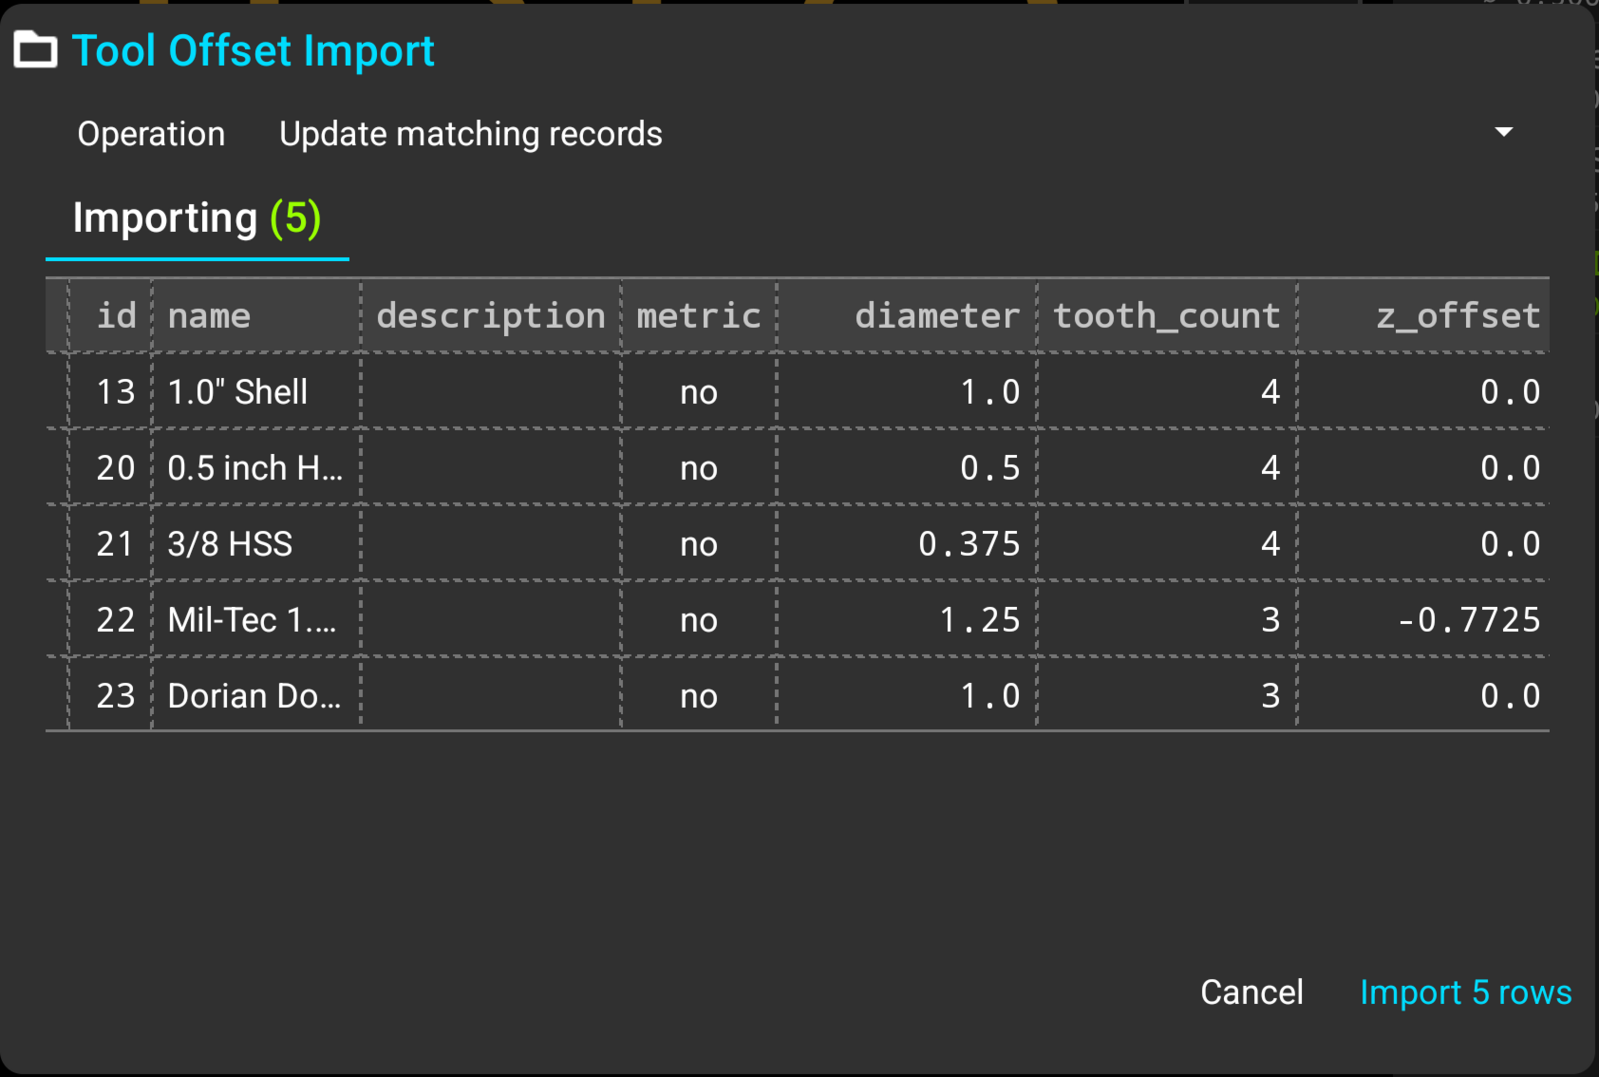
Task: Click the folder icon beside Tool Offset Import
Action: coord(35,50)
